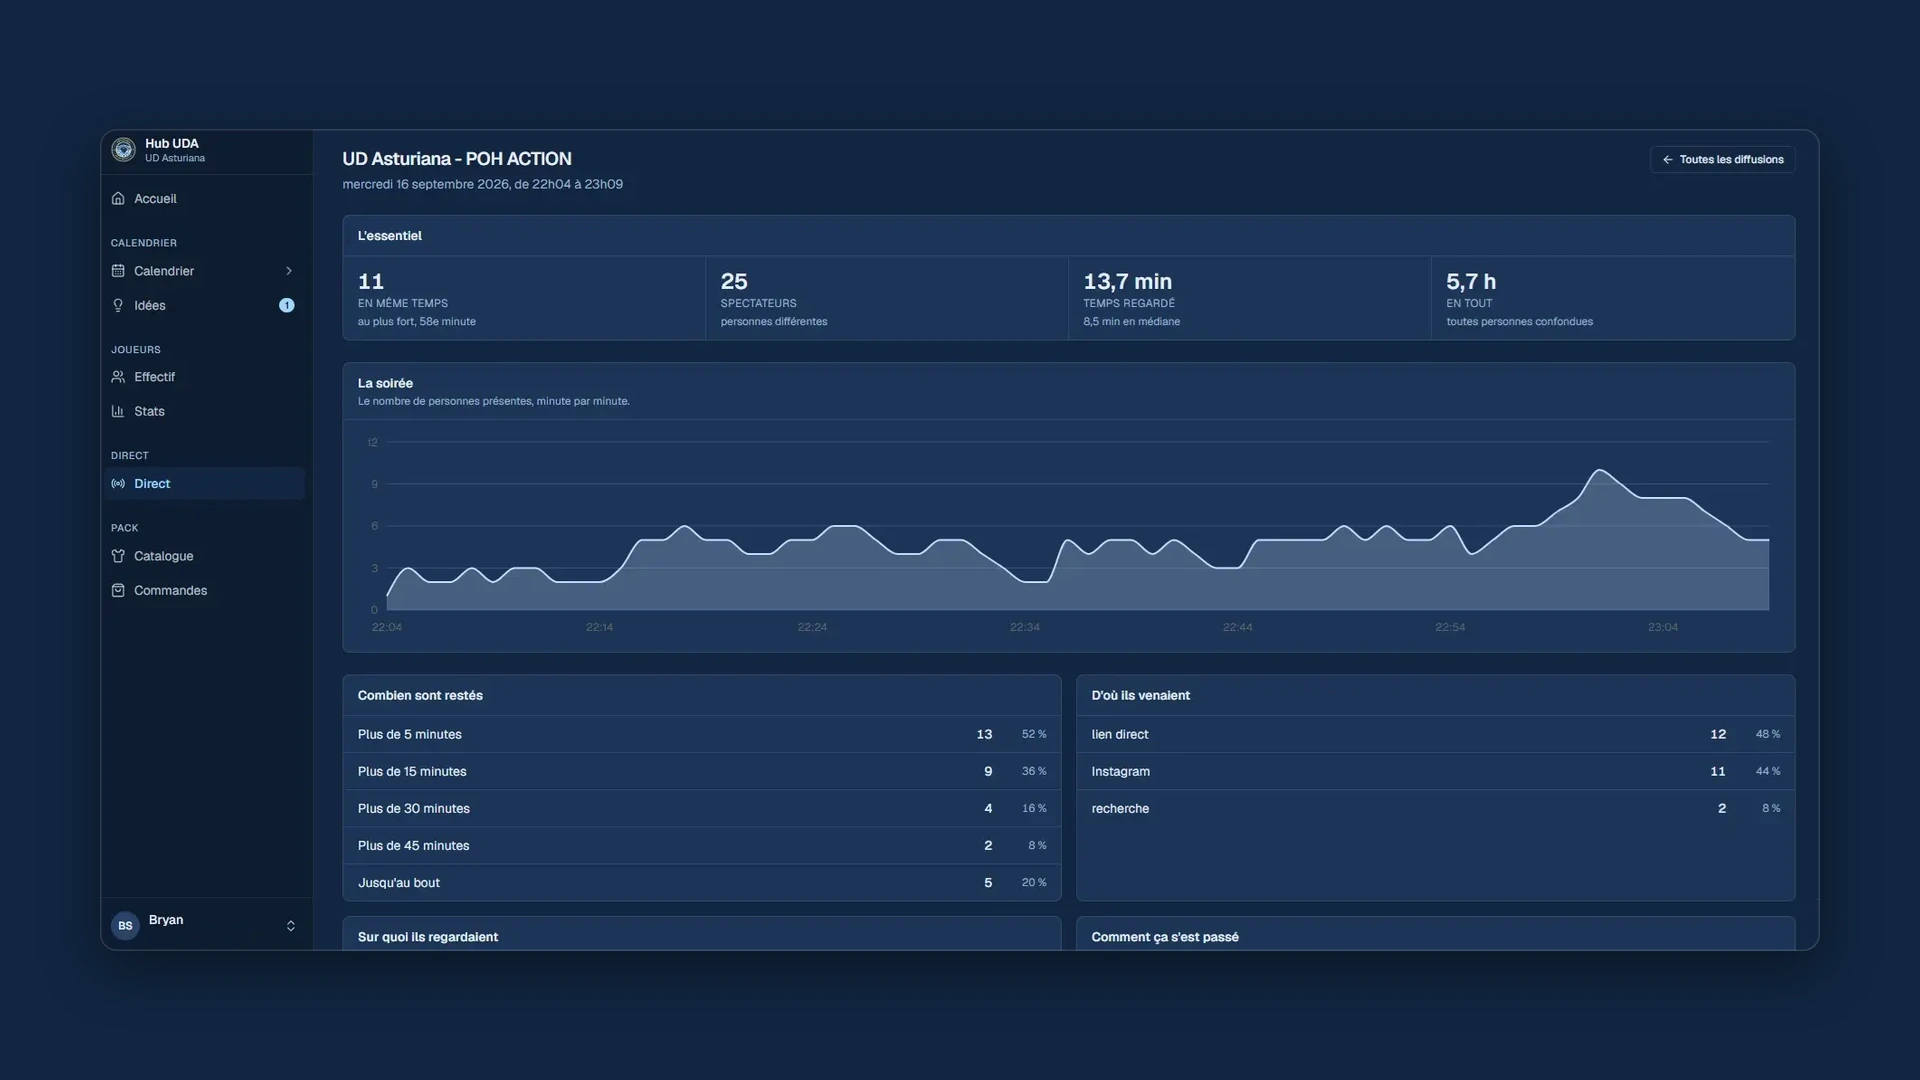Click the BS user avatar
This screenshot has height=1080, width=1920.
click(x=125, y=925)
